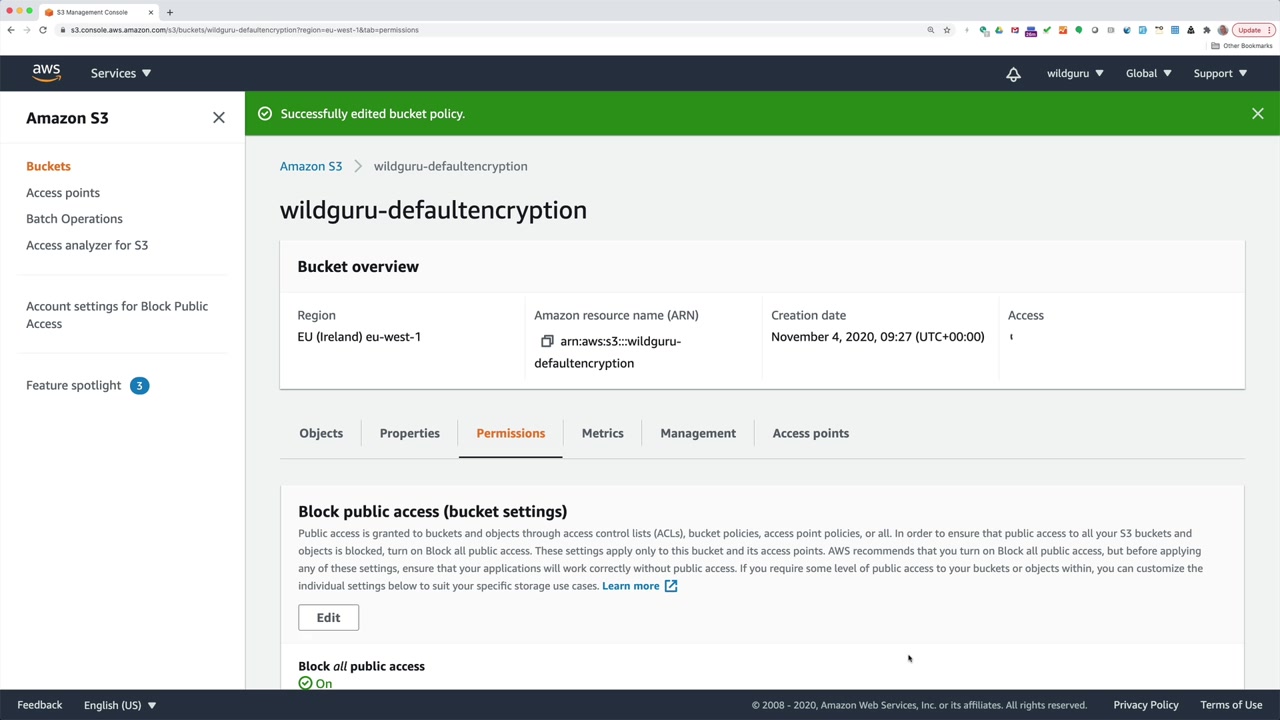Screen dimensions: 1280x720
Task: Click the Block all public access label
Action: [x=361, y=666]
